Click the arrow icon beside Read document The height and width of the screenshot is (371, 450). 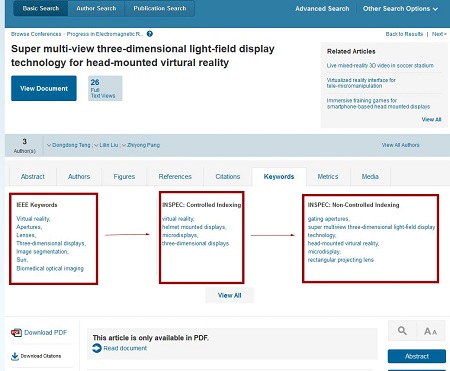[x=97, y=348]
